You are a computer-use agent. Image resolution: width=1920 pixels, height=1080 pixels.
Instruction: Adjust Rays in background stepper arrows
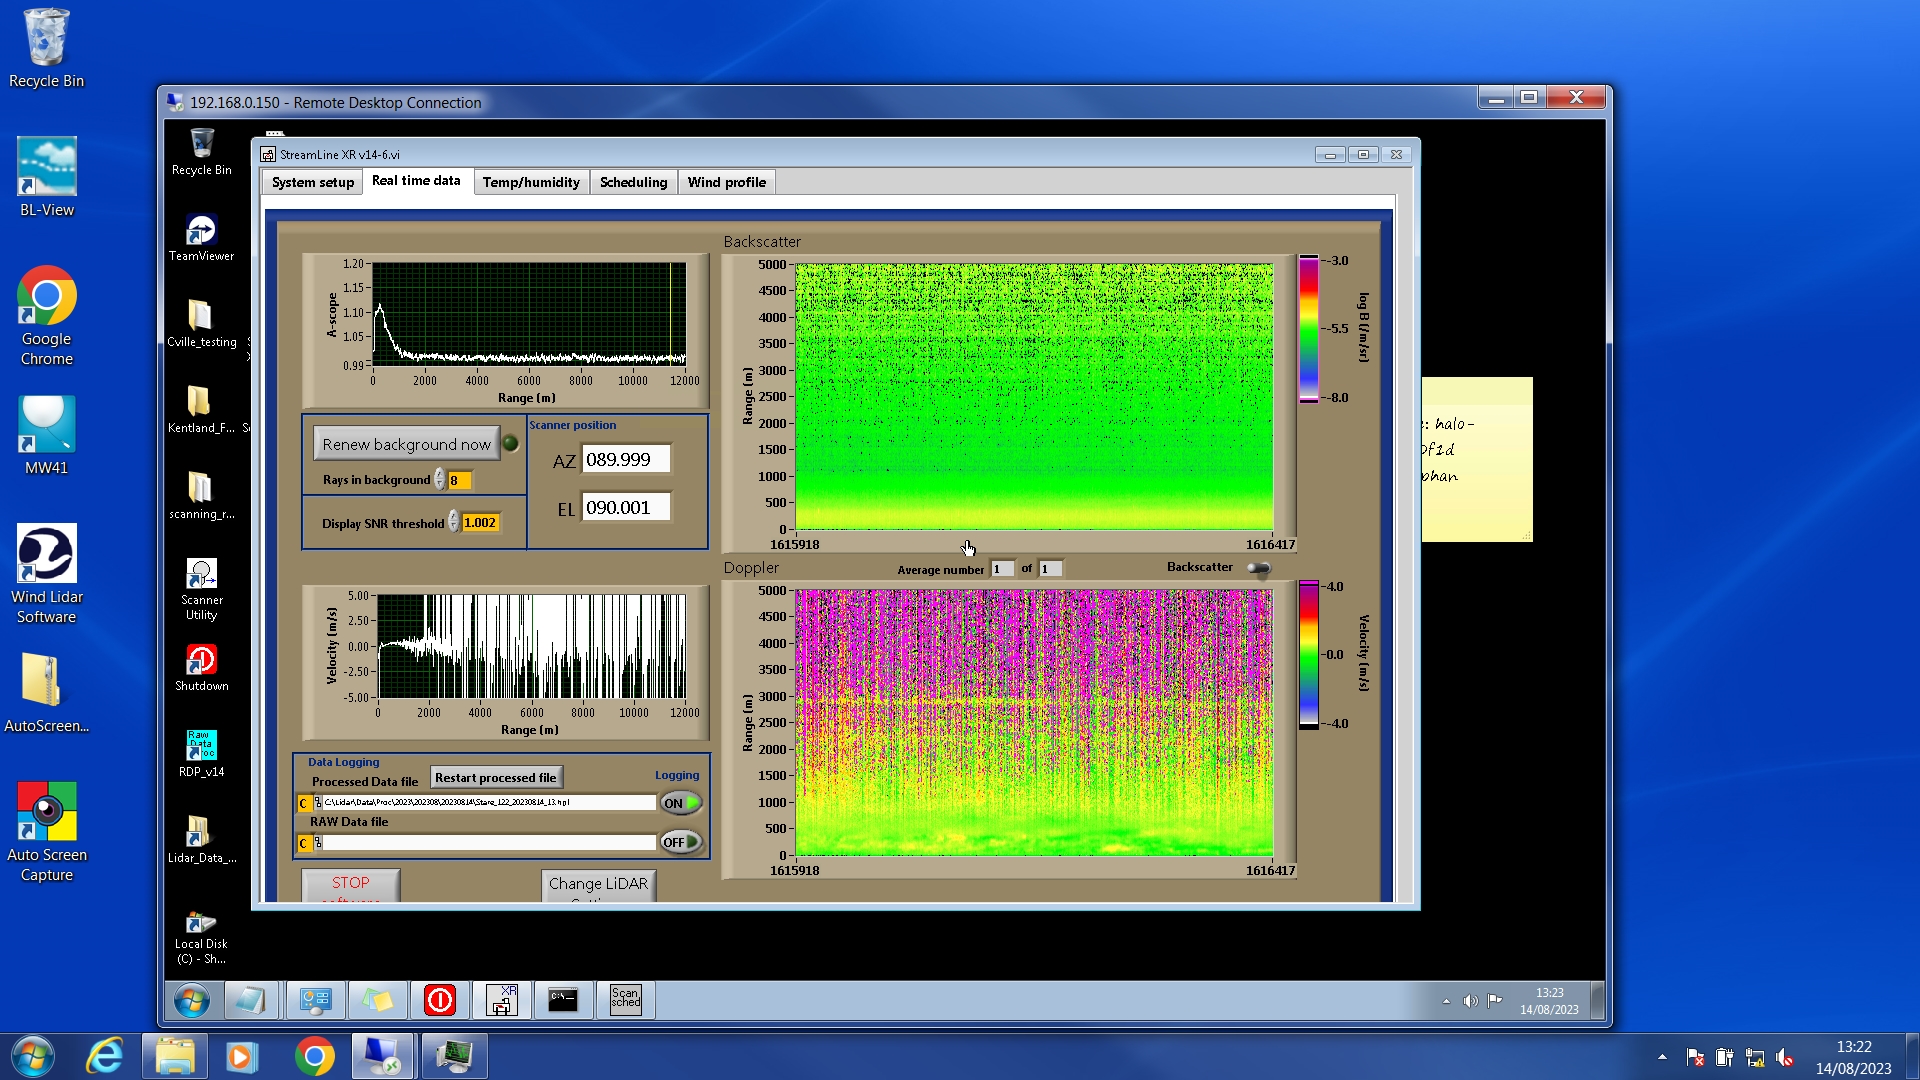[439, 480]
